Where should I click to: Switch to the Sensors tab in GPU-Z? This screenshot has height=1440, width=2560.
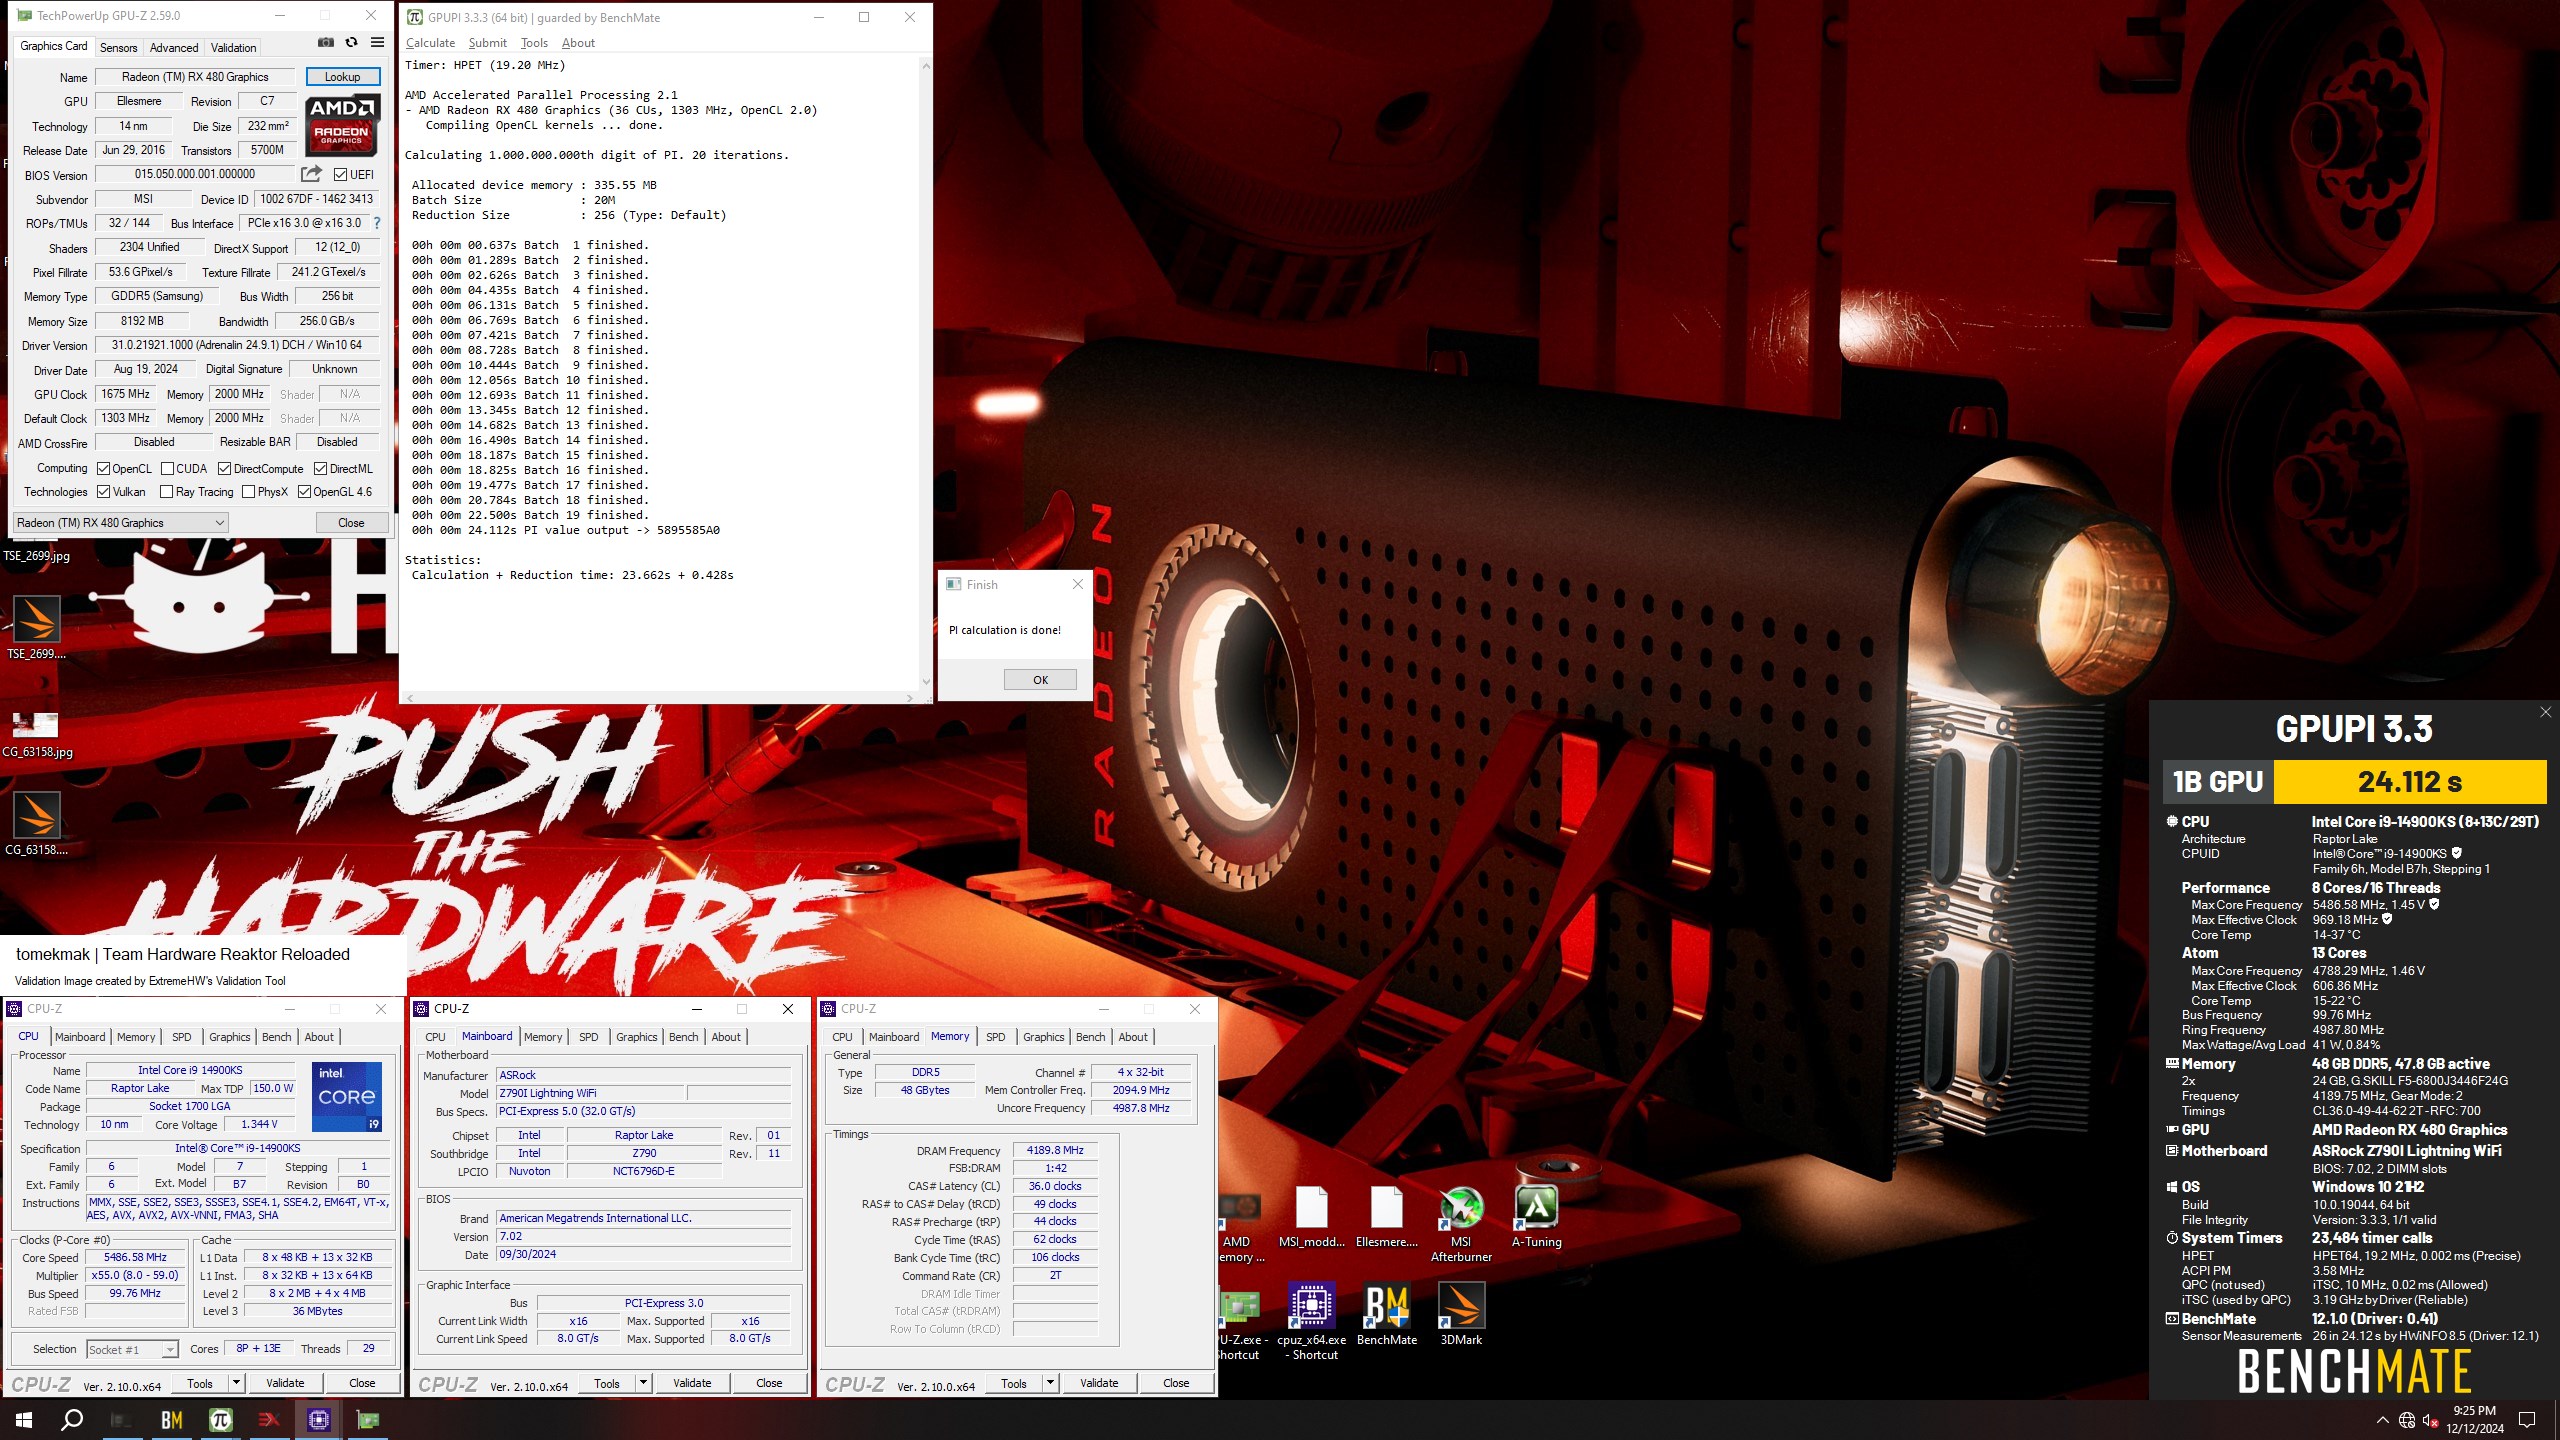(118, 47)
